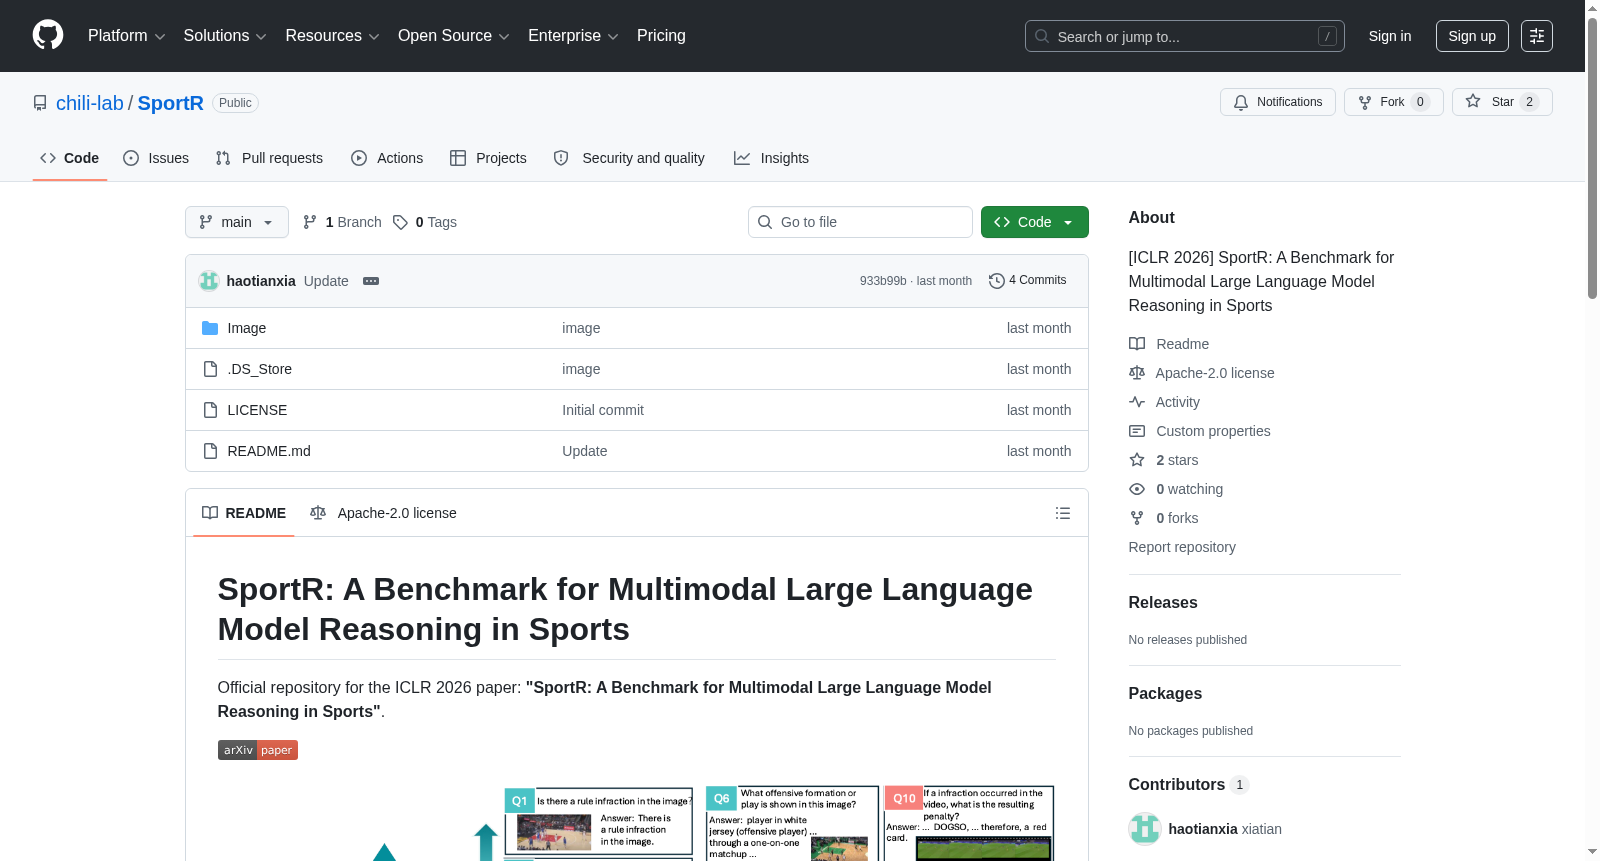This screenshot has width=1600, height=861.
Task: View the 4 Commits history
Action: [x=1028, y=280]
